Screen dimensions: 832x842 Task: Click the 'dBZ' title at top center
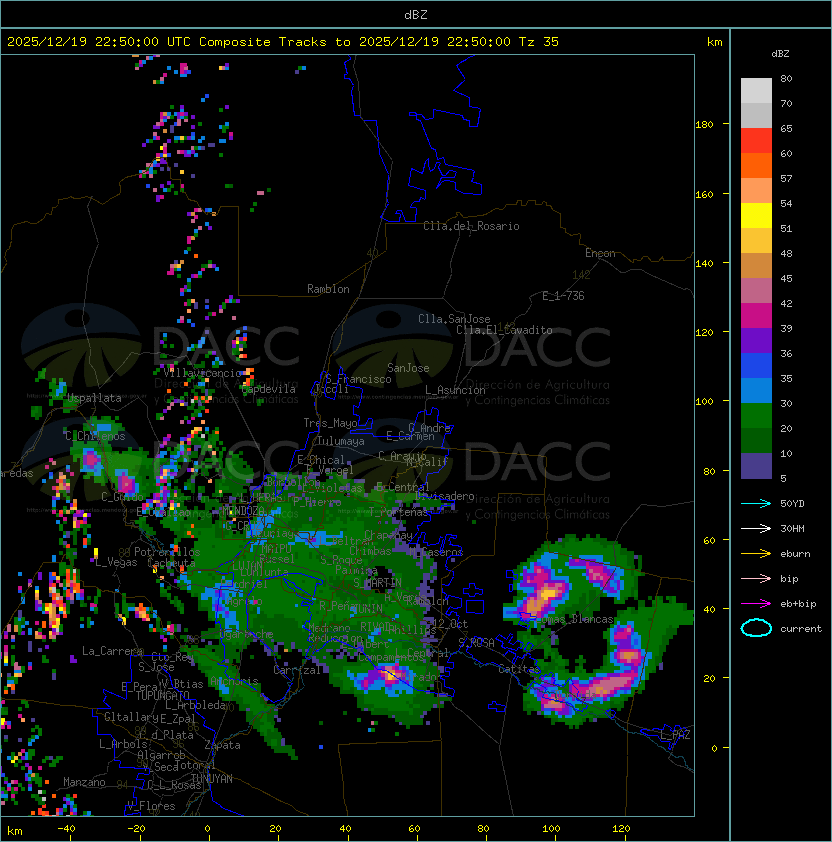[416, 14]
